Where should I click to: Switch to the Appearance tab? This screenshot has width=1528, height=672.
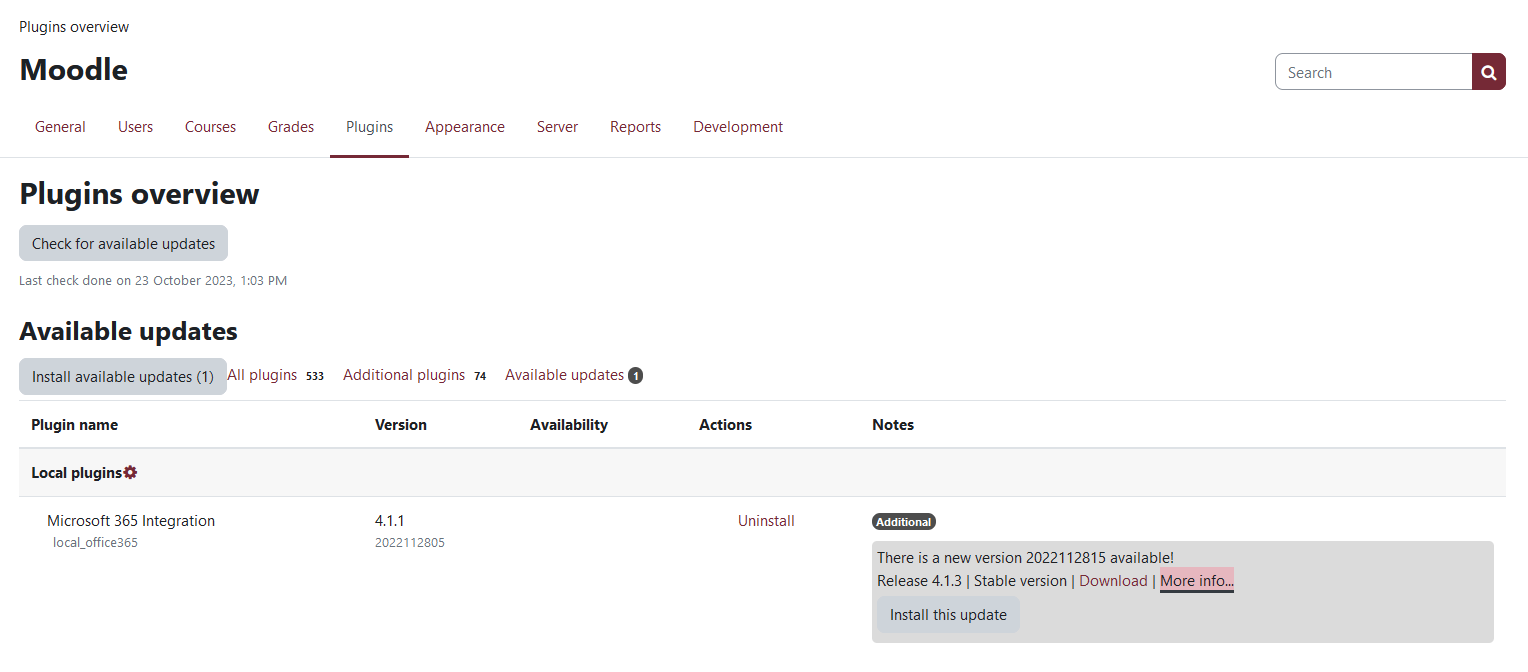pyautogui.click(x=465, y=127)
